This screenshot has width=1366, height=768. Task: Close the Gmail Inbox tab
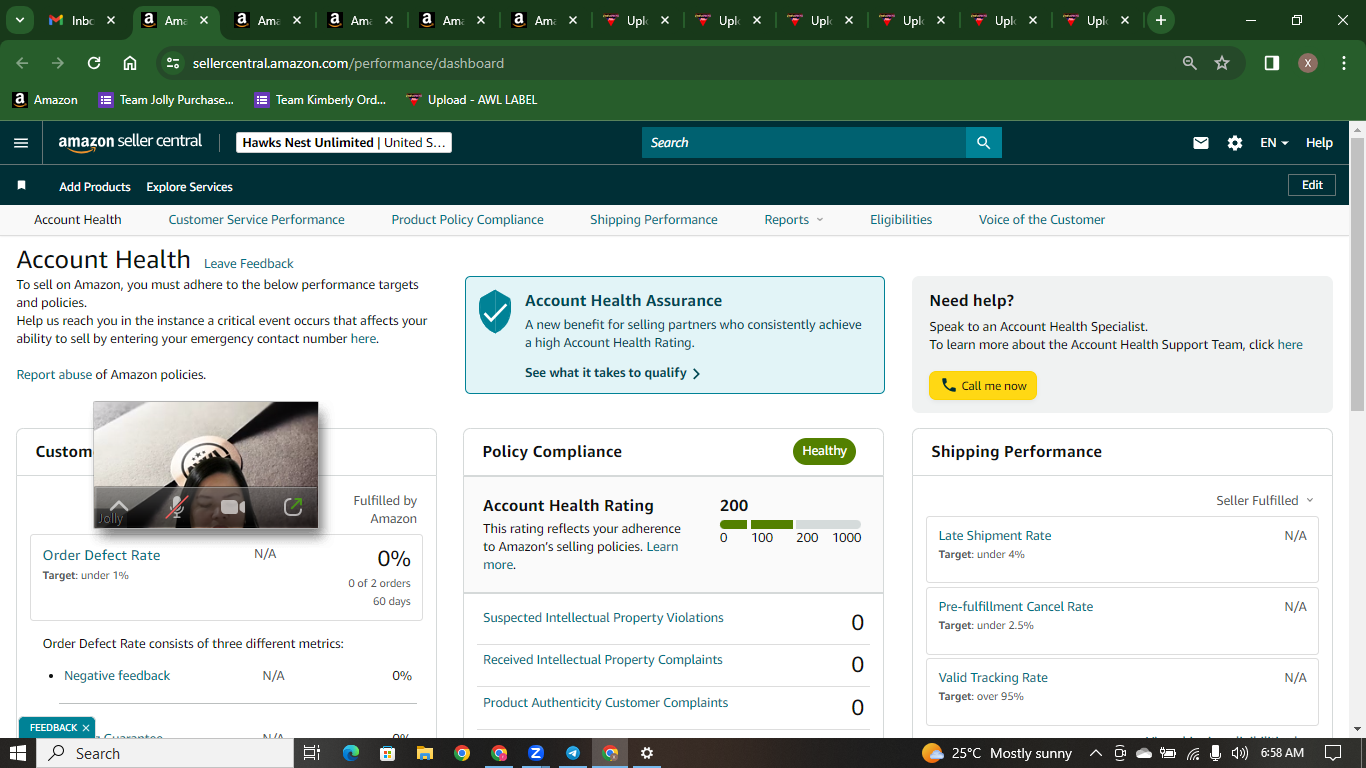click(110, 20)
